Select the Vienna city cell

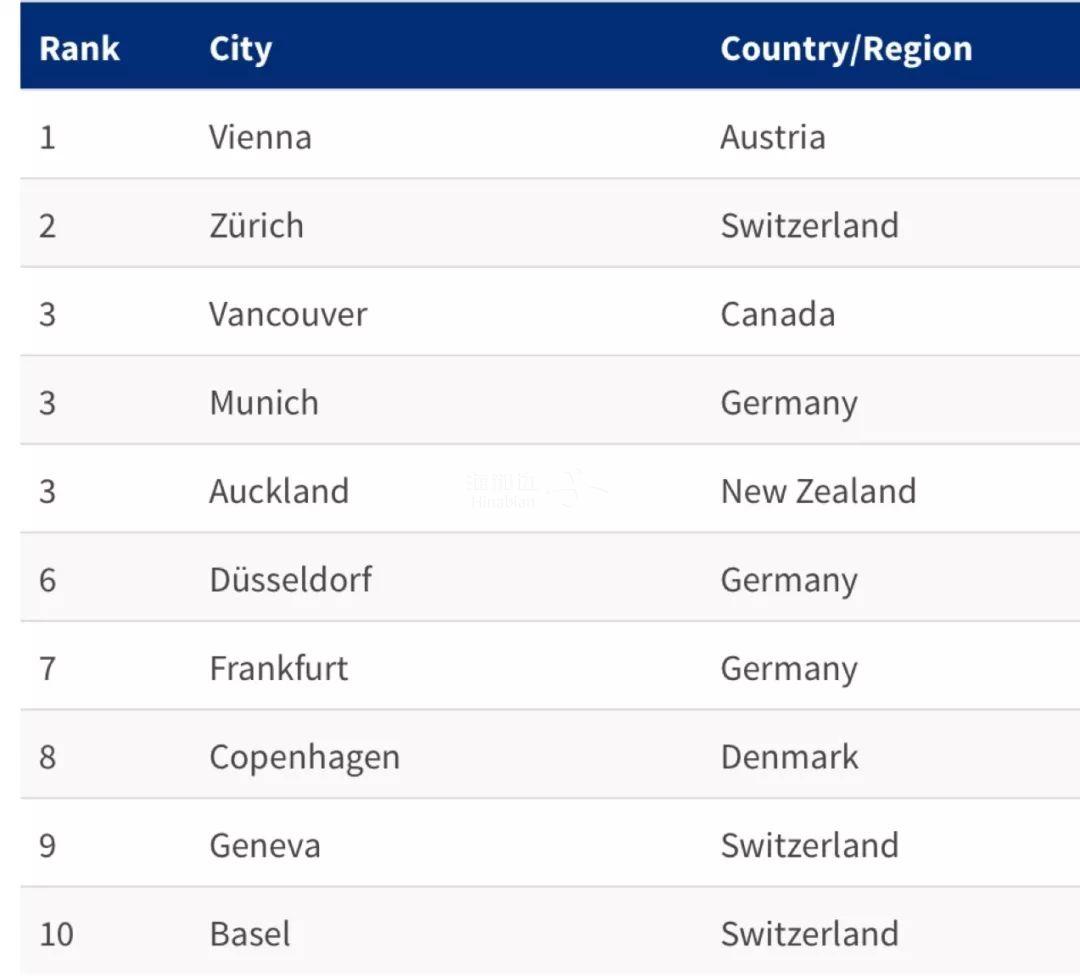260,137
